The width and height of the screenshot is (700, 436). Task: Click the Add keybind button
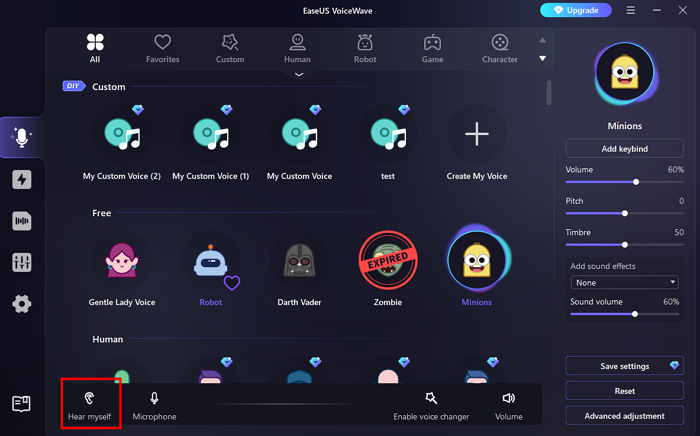pos(624,148)
